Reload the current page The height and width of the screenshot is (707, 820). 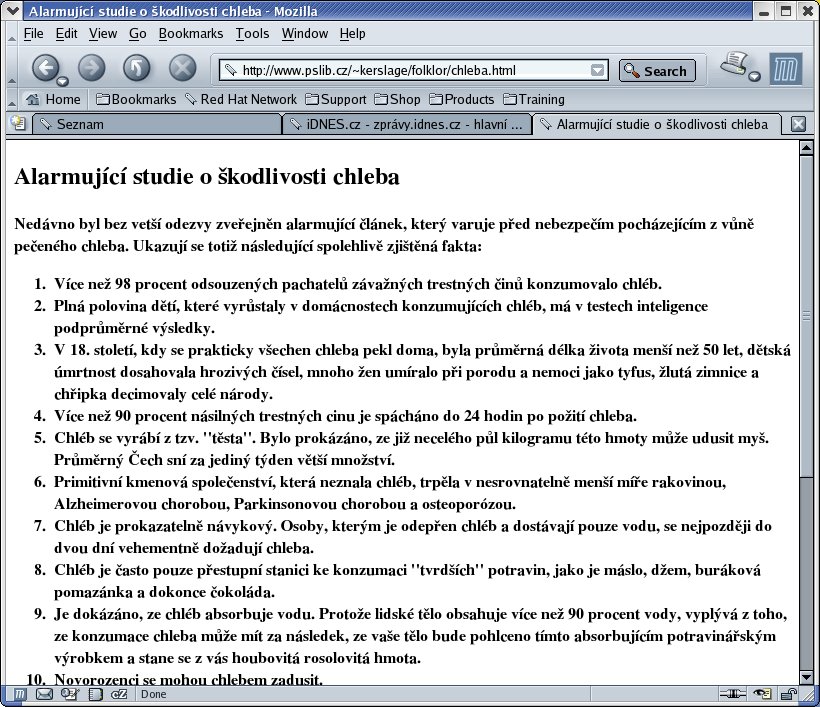coord(136,68)
